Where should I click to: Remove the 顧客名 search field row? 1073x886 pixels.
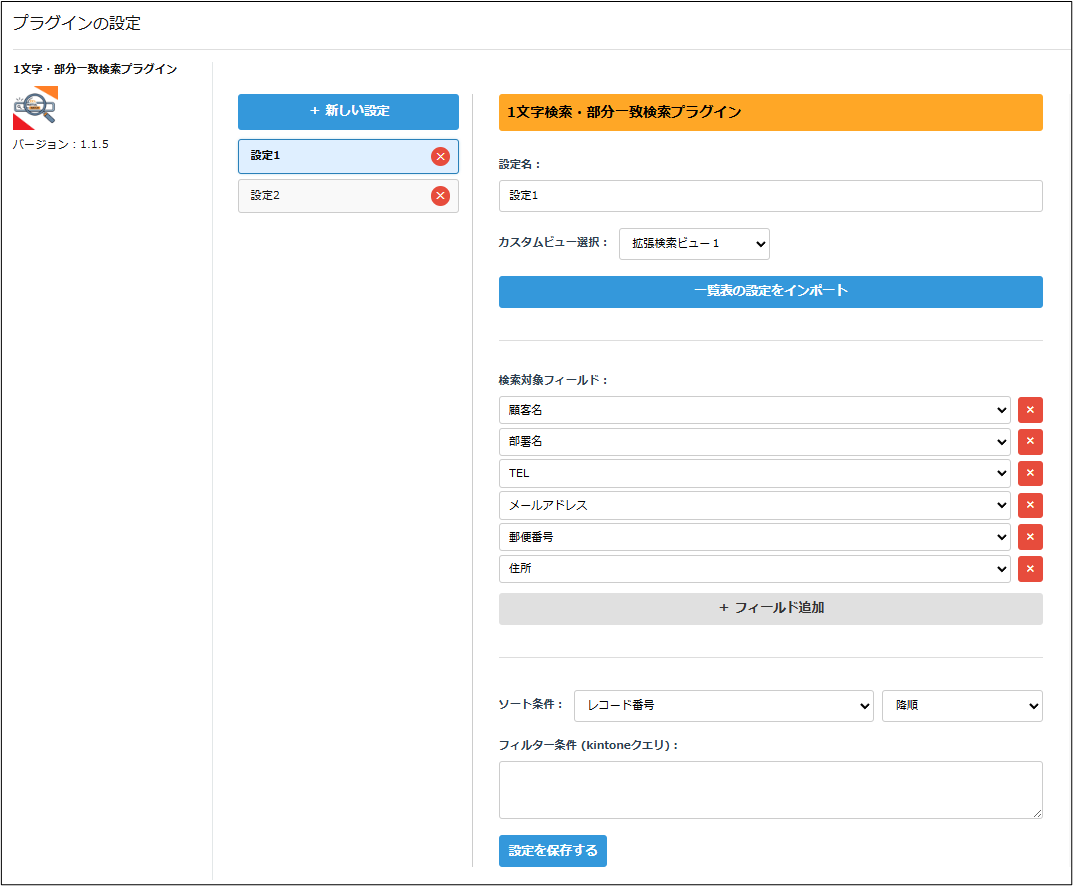point(1030,410)
